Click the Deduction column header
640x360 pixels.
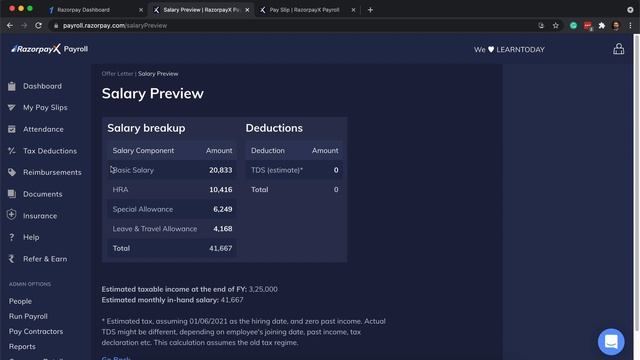[268, 151]
